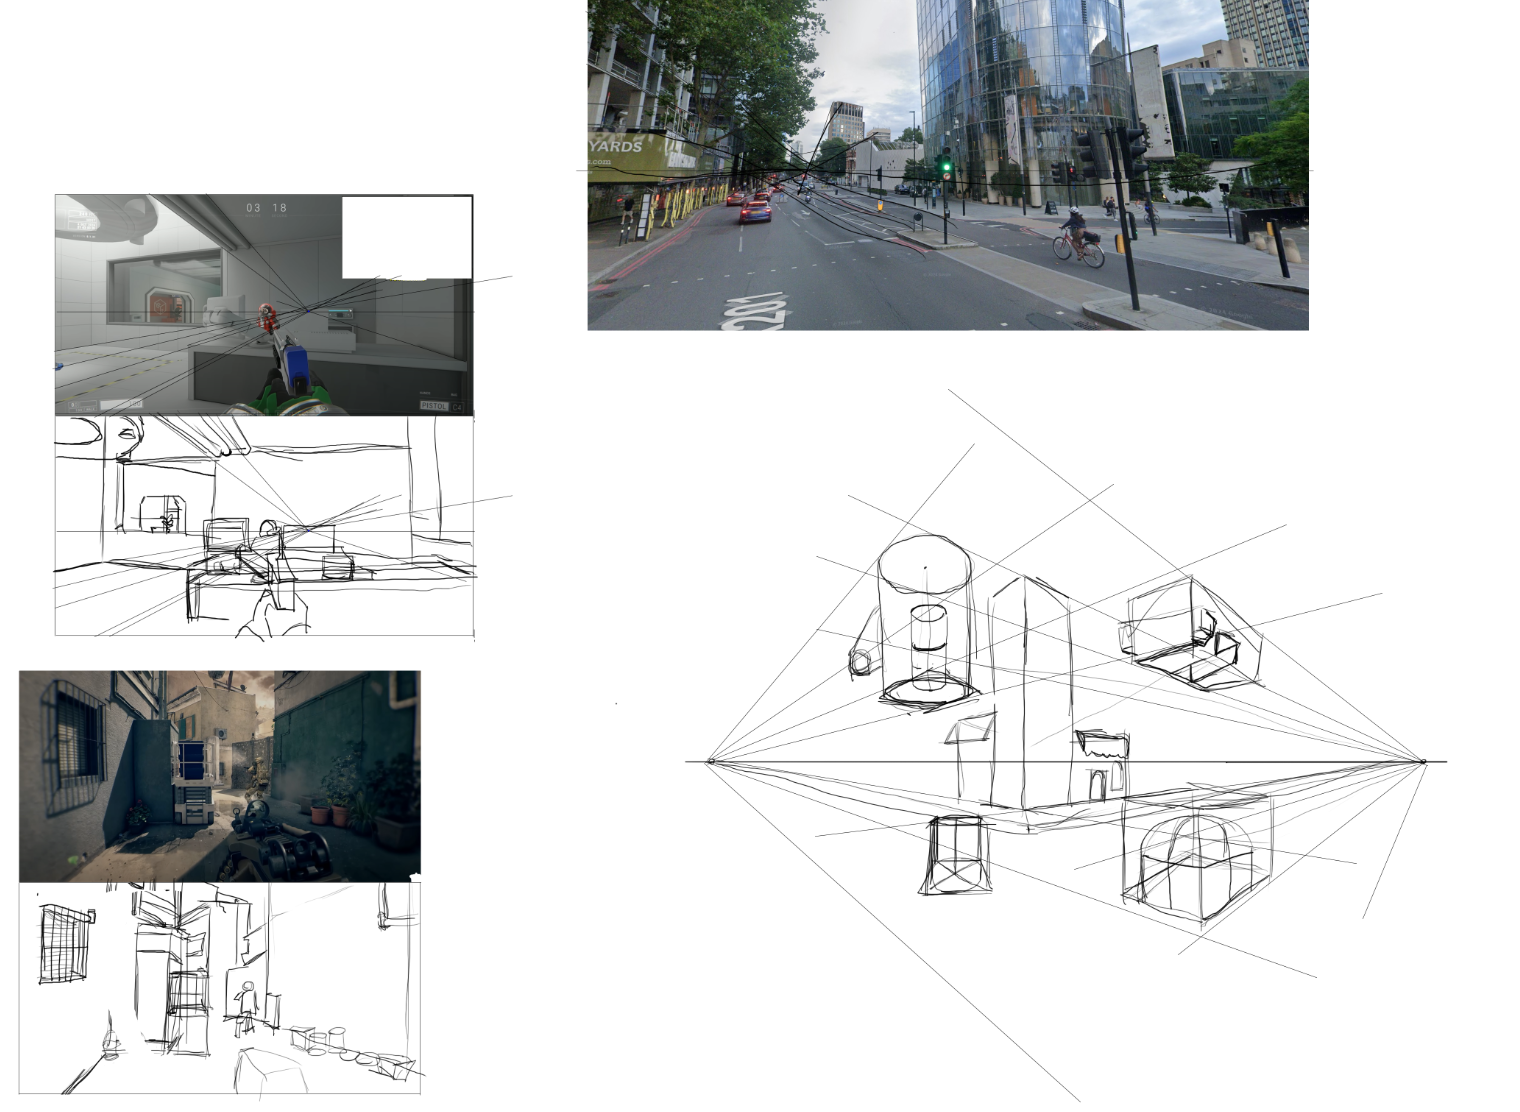Click the domed box sketch below horizon
Viewport: 1520px width, 1112px height.
pos(1193,860)
